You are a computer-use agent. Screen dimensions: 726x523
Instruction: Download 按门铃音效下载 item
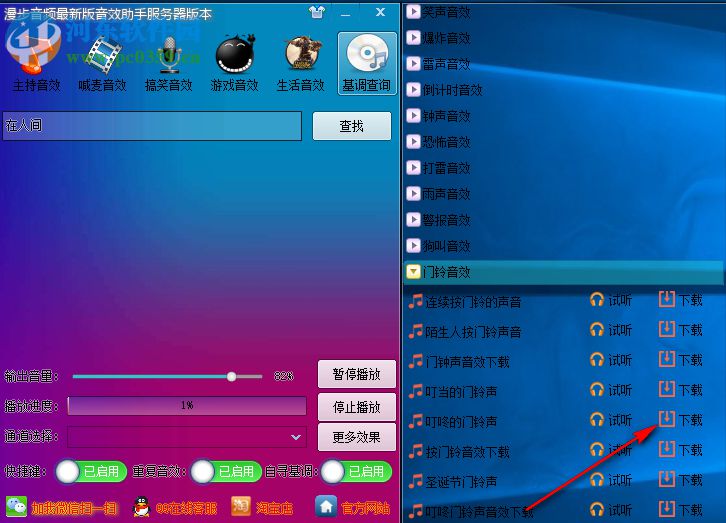click(681, 450)
